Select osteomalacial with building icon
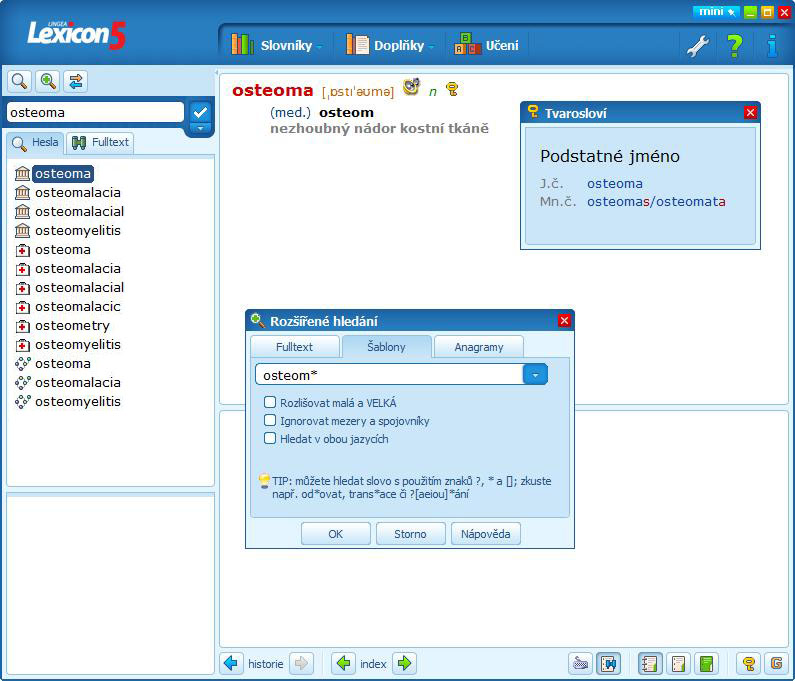The image size is (795, 681). tap(79, 211)
